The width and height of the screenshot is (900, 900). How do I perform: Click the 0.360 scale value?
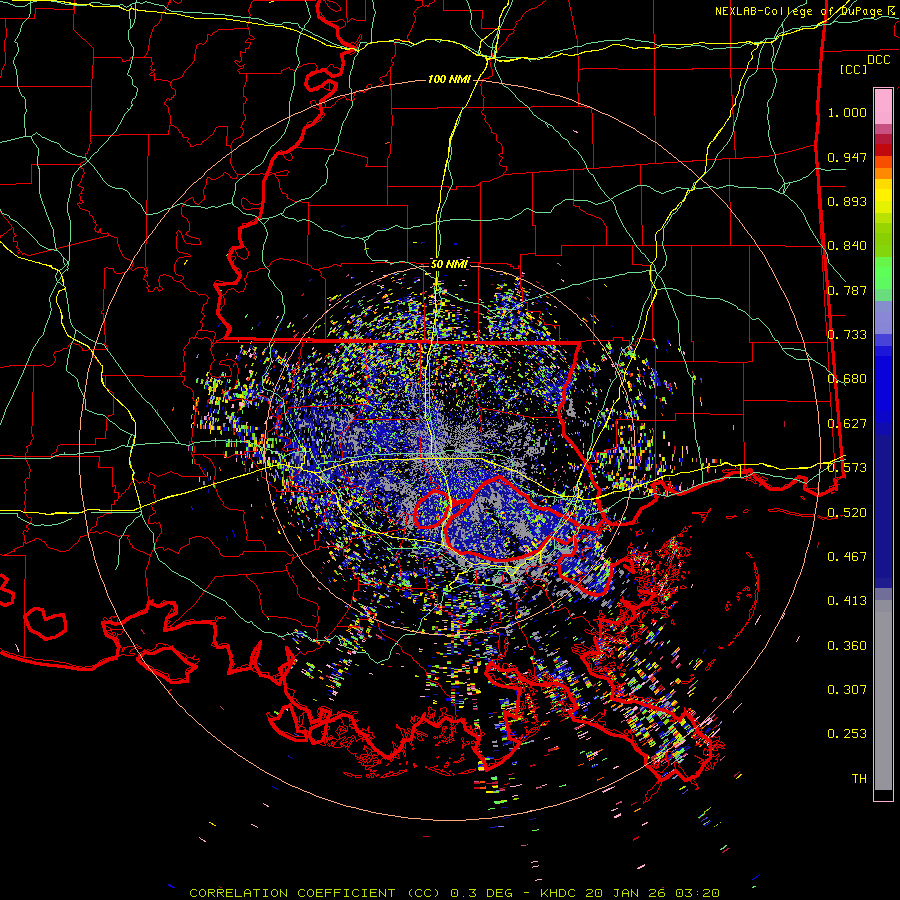[847, 646]
